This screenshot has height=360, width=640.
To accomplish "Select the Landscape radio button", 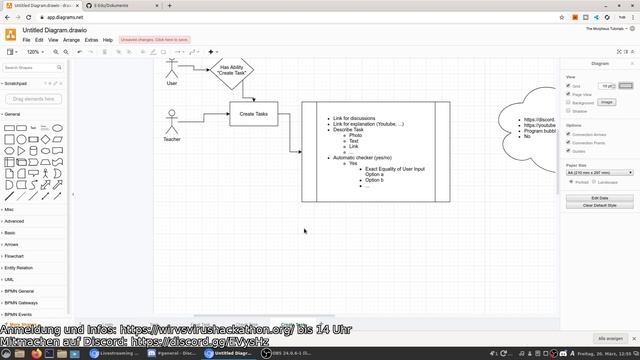I will (x=594, y=182).
